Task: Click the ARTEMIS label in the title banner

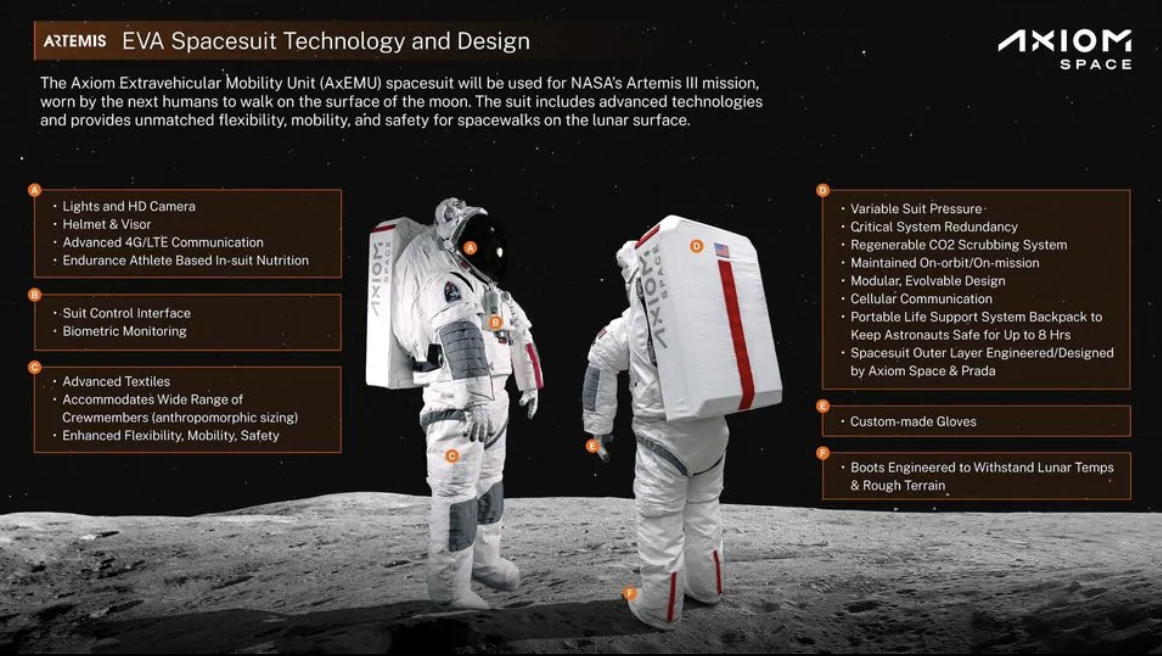Action: tap(74, 41)
